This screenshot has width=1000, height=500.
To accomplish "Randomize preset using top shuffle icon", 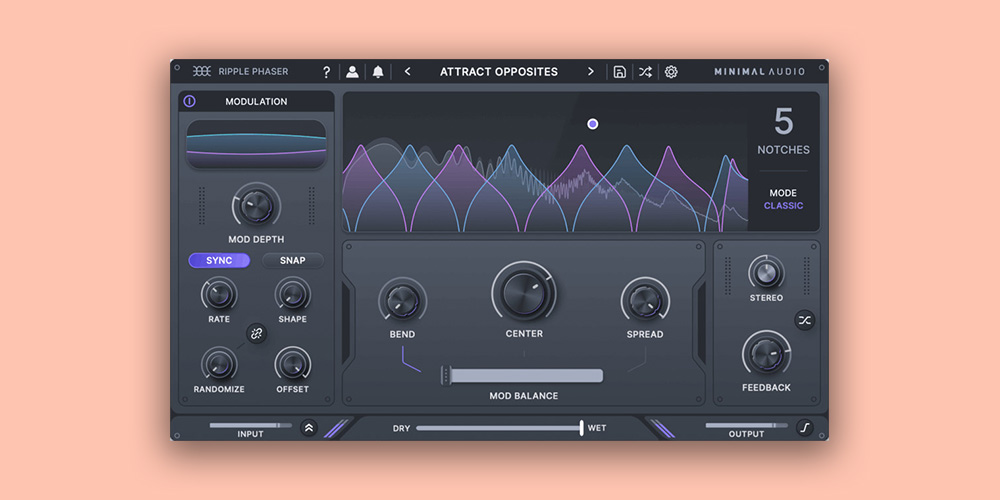I will click(x=645, y=72).
